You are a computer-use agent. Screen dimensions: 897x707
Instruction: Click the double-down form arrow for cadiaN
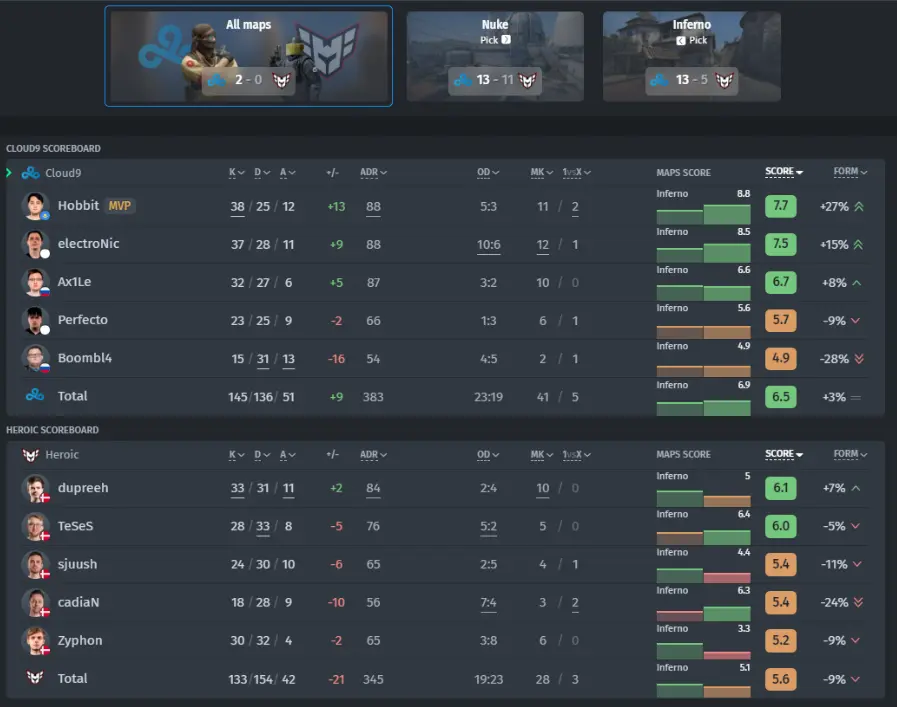(x=858, y=602)
